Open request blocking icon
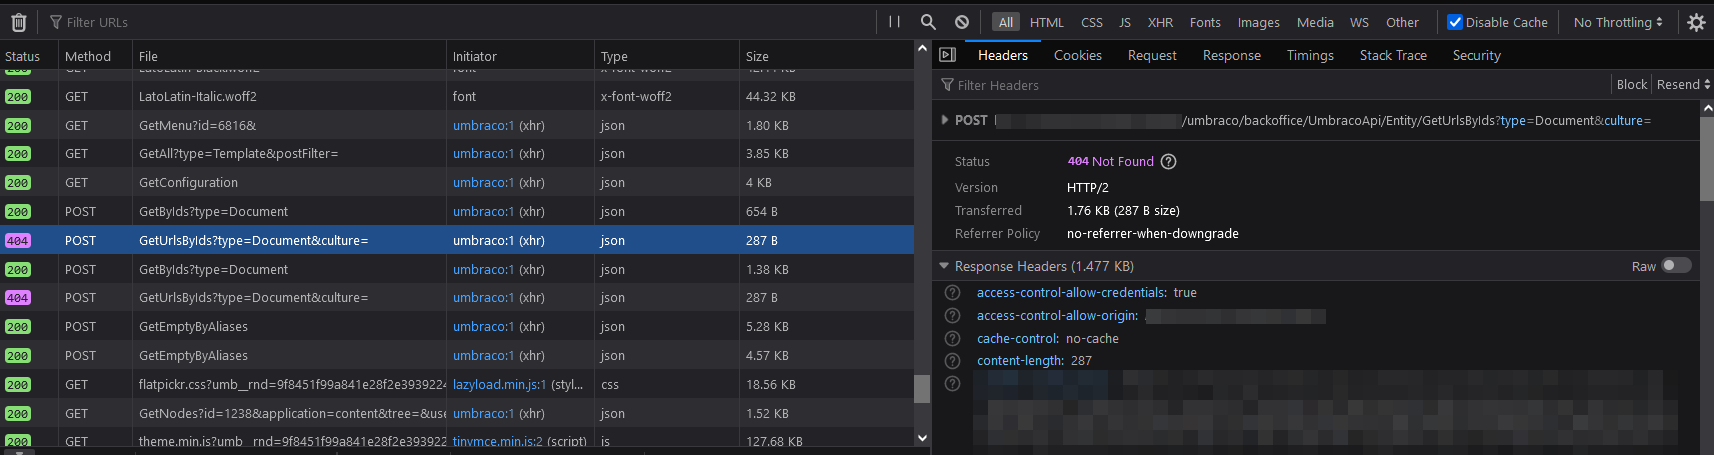This screenshot has width=1714, height=455. (x=962, y=22)
